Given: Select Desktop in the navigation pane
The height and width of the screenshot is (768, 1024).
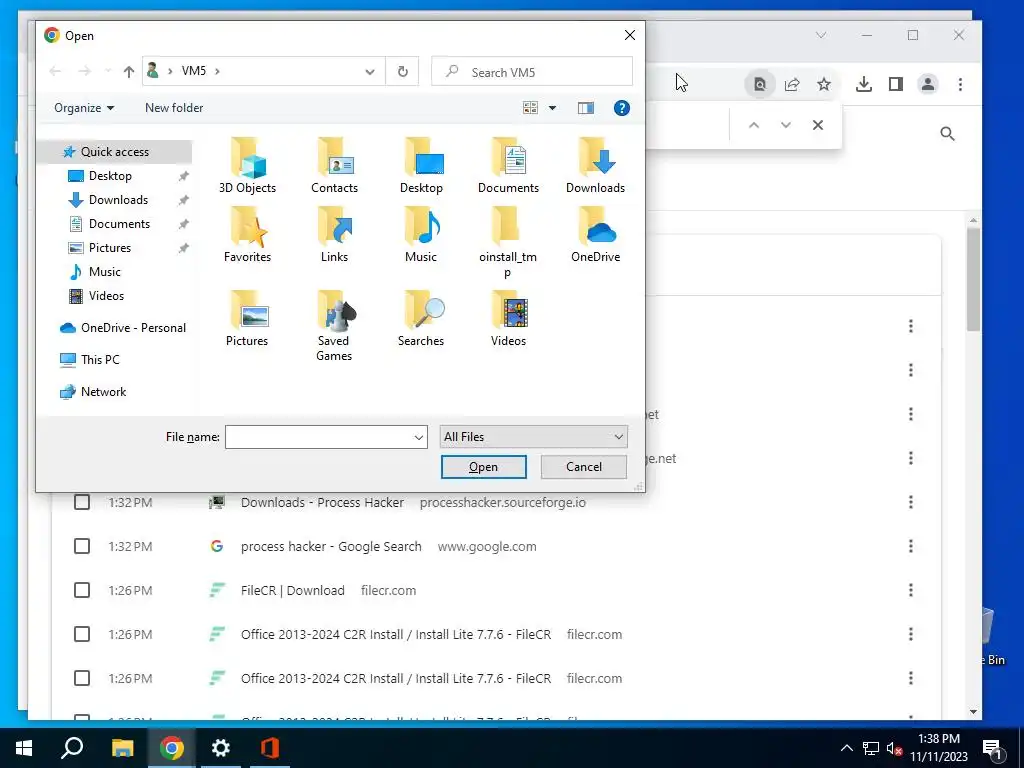Looking at the screenshot, I should (x=110, y=176).
